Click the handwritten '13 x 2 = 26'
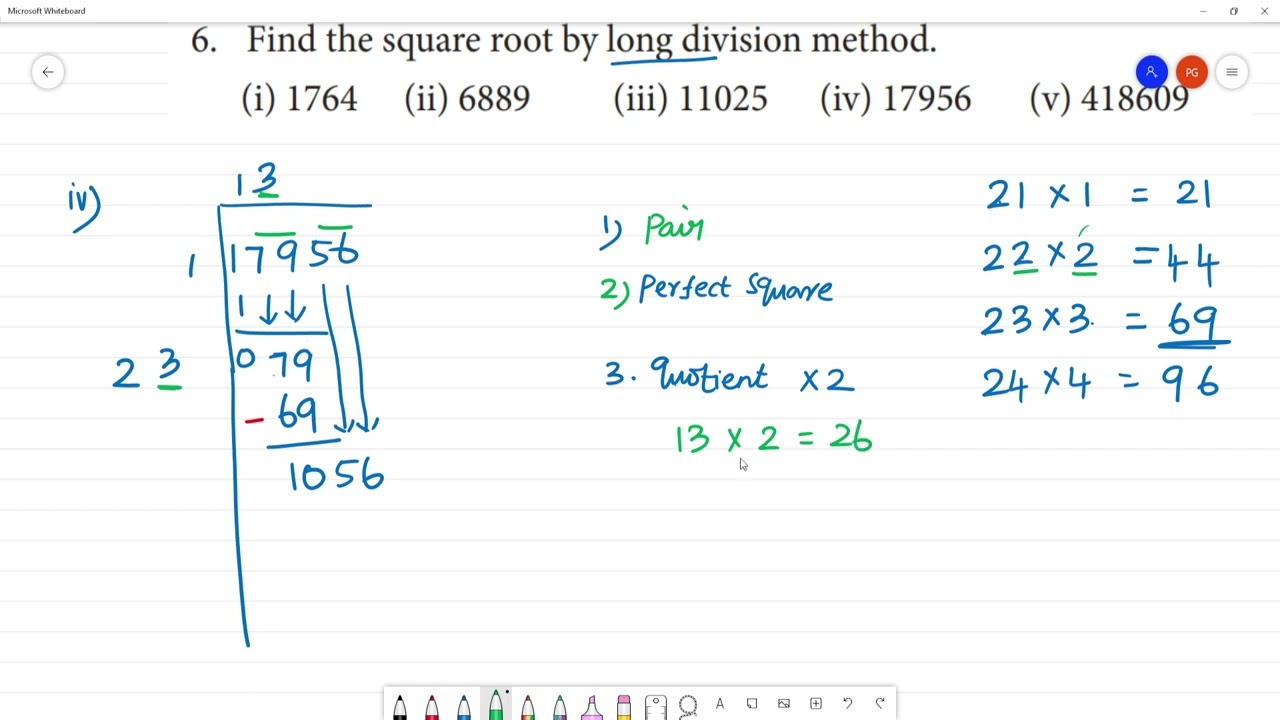Viewport: 1280px width, 720px height. 773,438
